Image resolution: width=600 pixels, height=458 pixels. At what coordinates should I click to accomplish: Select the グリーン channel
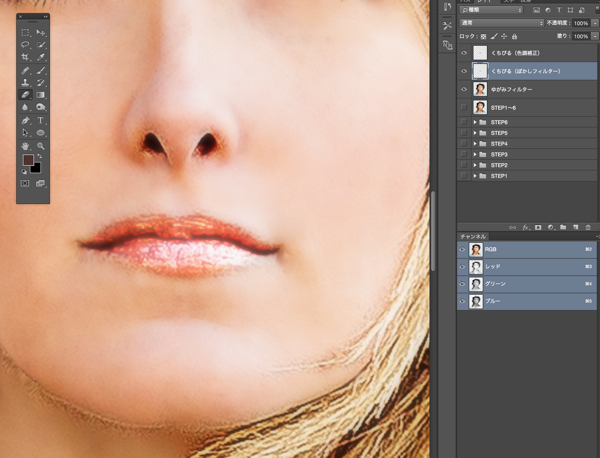527,284
